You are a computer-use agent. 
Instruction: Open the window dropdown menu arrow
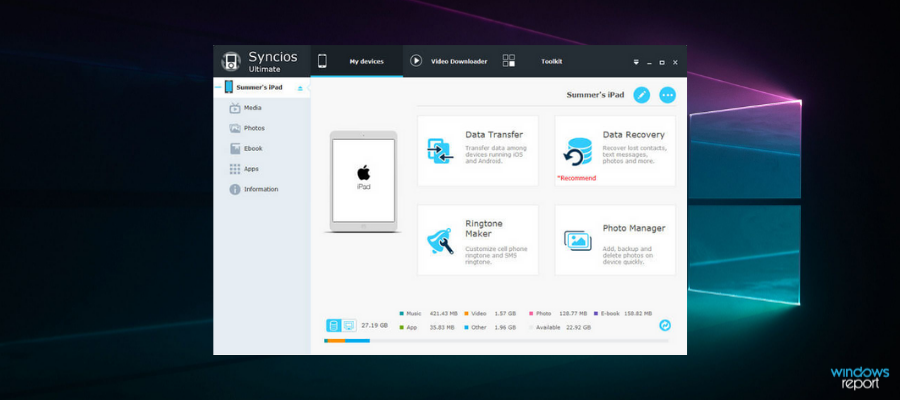click(x=636, y=62)
